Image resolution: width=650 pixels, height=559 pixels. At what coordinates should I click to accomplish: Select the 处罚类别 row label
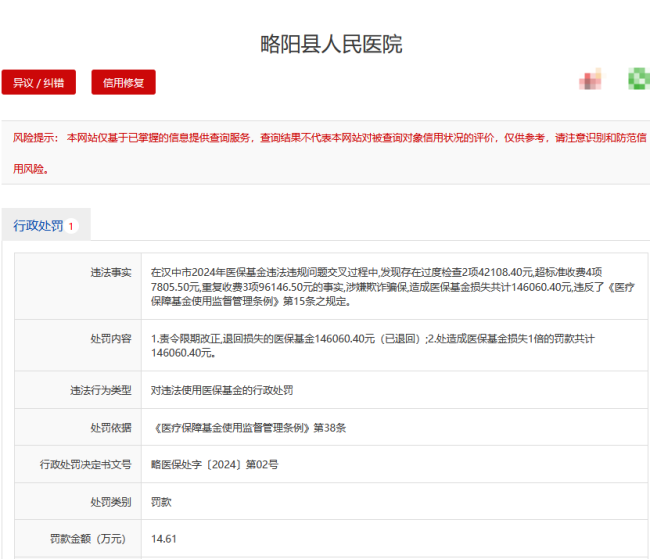(x=111, y=501)
